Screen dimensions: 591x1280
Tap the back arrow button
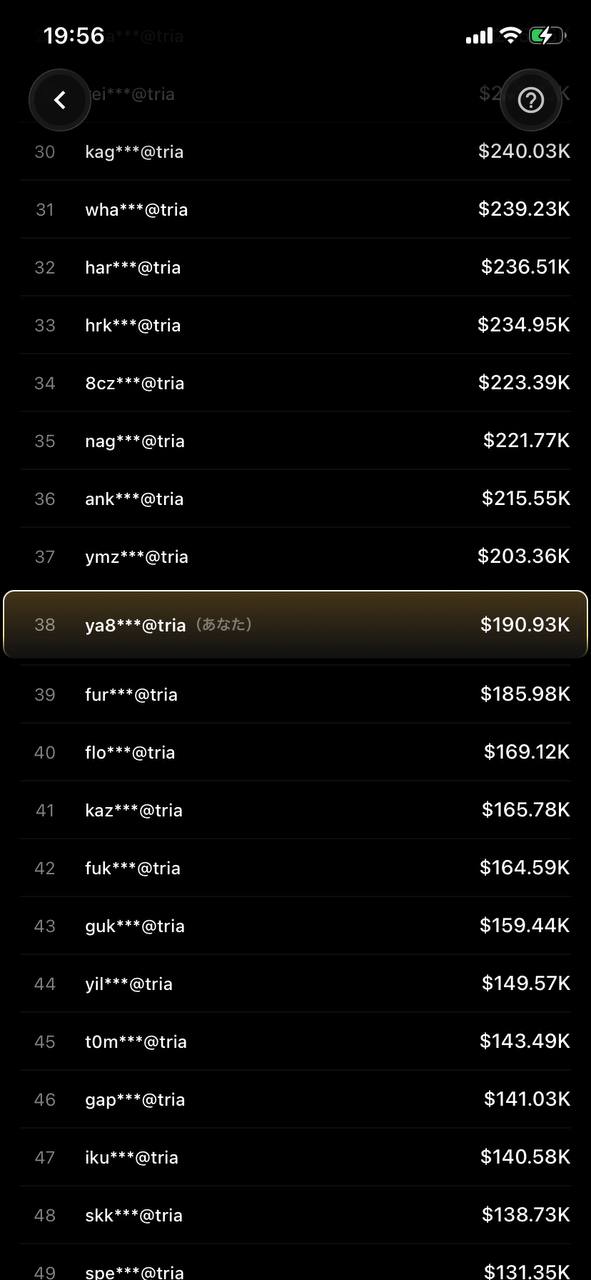click(x=60, y=100)
